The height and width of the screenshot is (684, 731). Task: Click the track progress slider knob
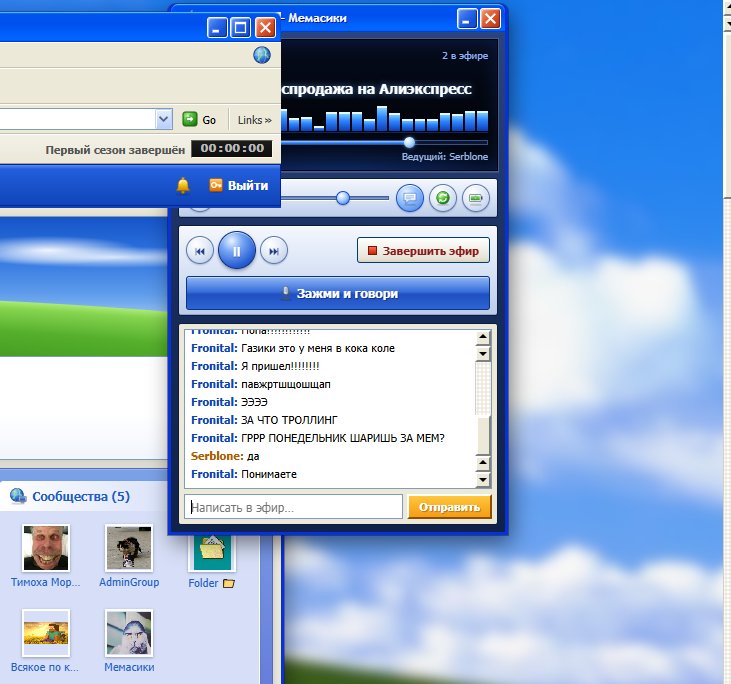coord(409,142)
